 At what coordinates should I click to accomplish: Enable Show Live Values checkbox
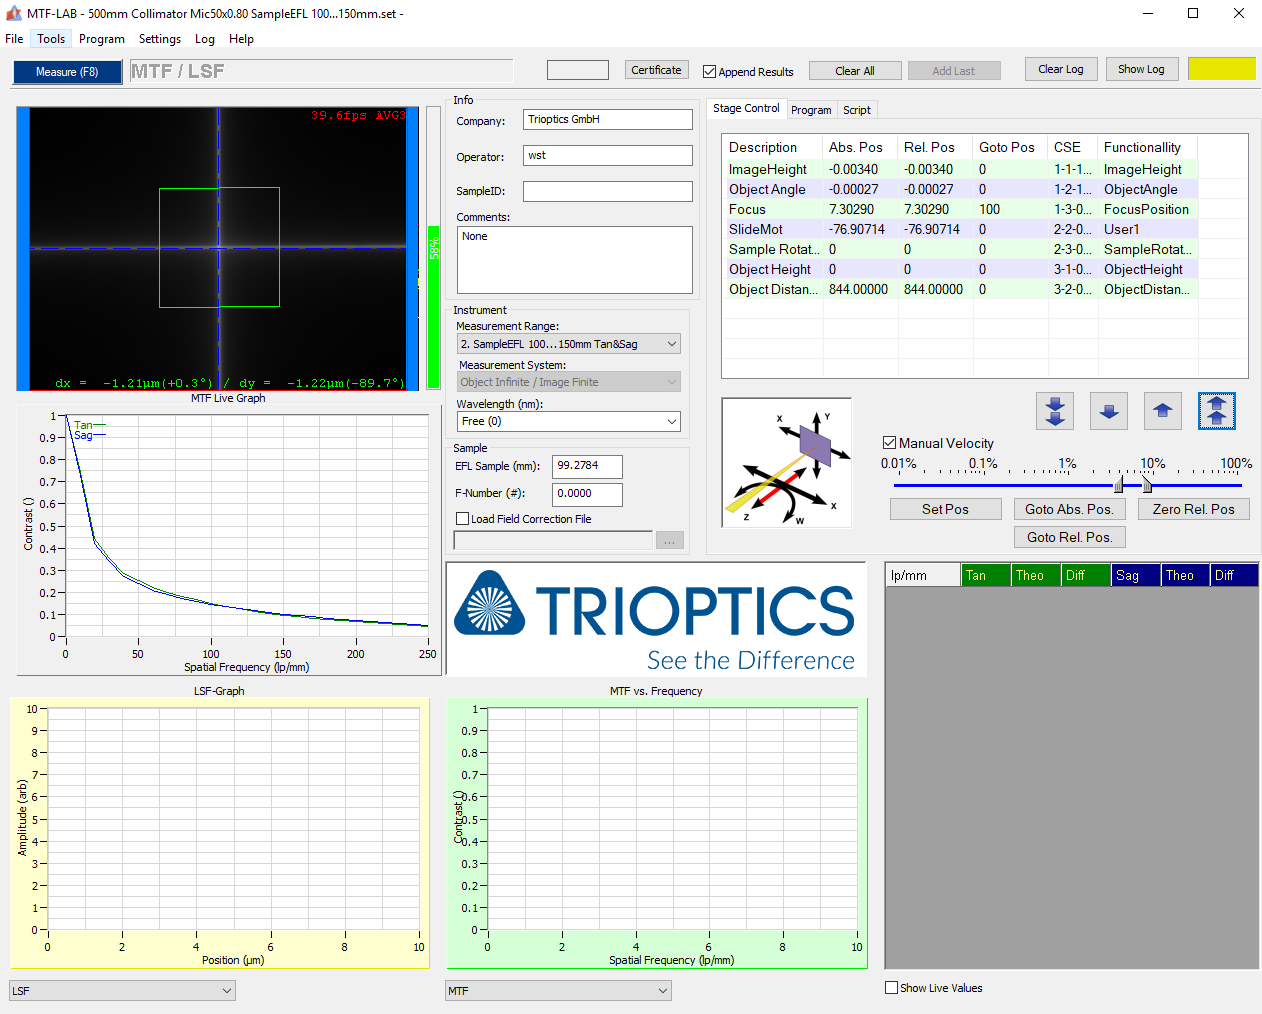tap(891, 988)
